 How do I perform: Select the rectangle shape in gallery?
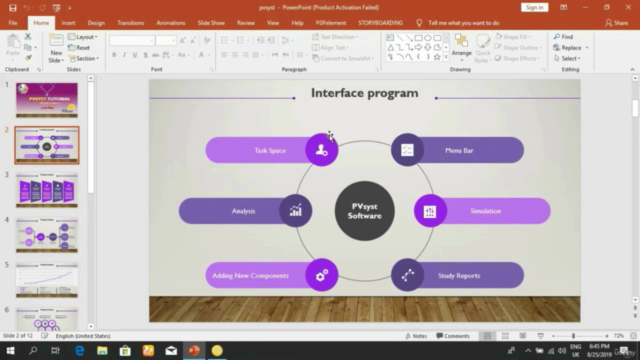[x=418, y=38]
